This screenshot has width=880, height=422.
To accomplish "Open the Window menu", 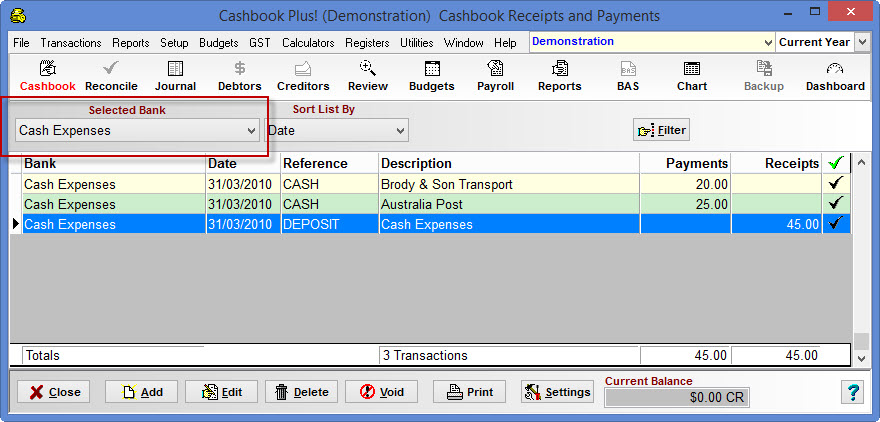I will pyautogui.click(x=463, y=43).
